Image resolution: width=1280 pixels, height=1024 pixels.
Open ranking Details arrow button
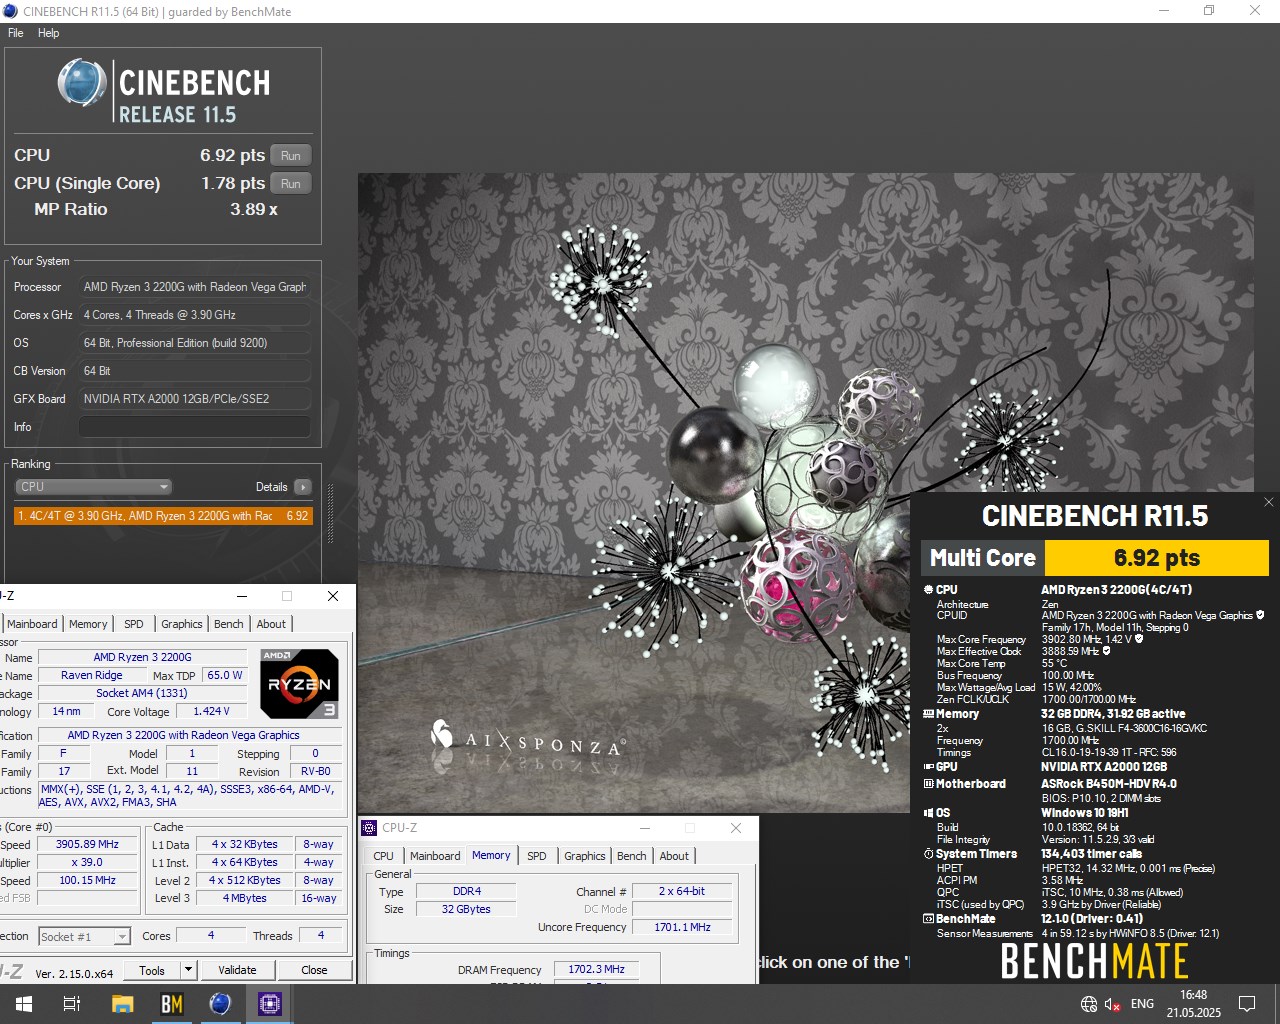pos(303,487)
